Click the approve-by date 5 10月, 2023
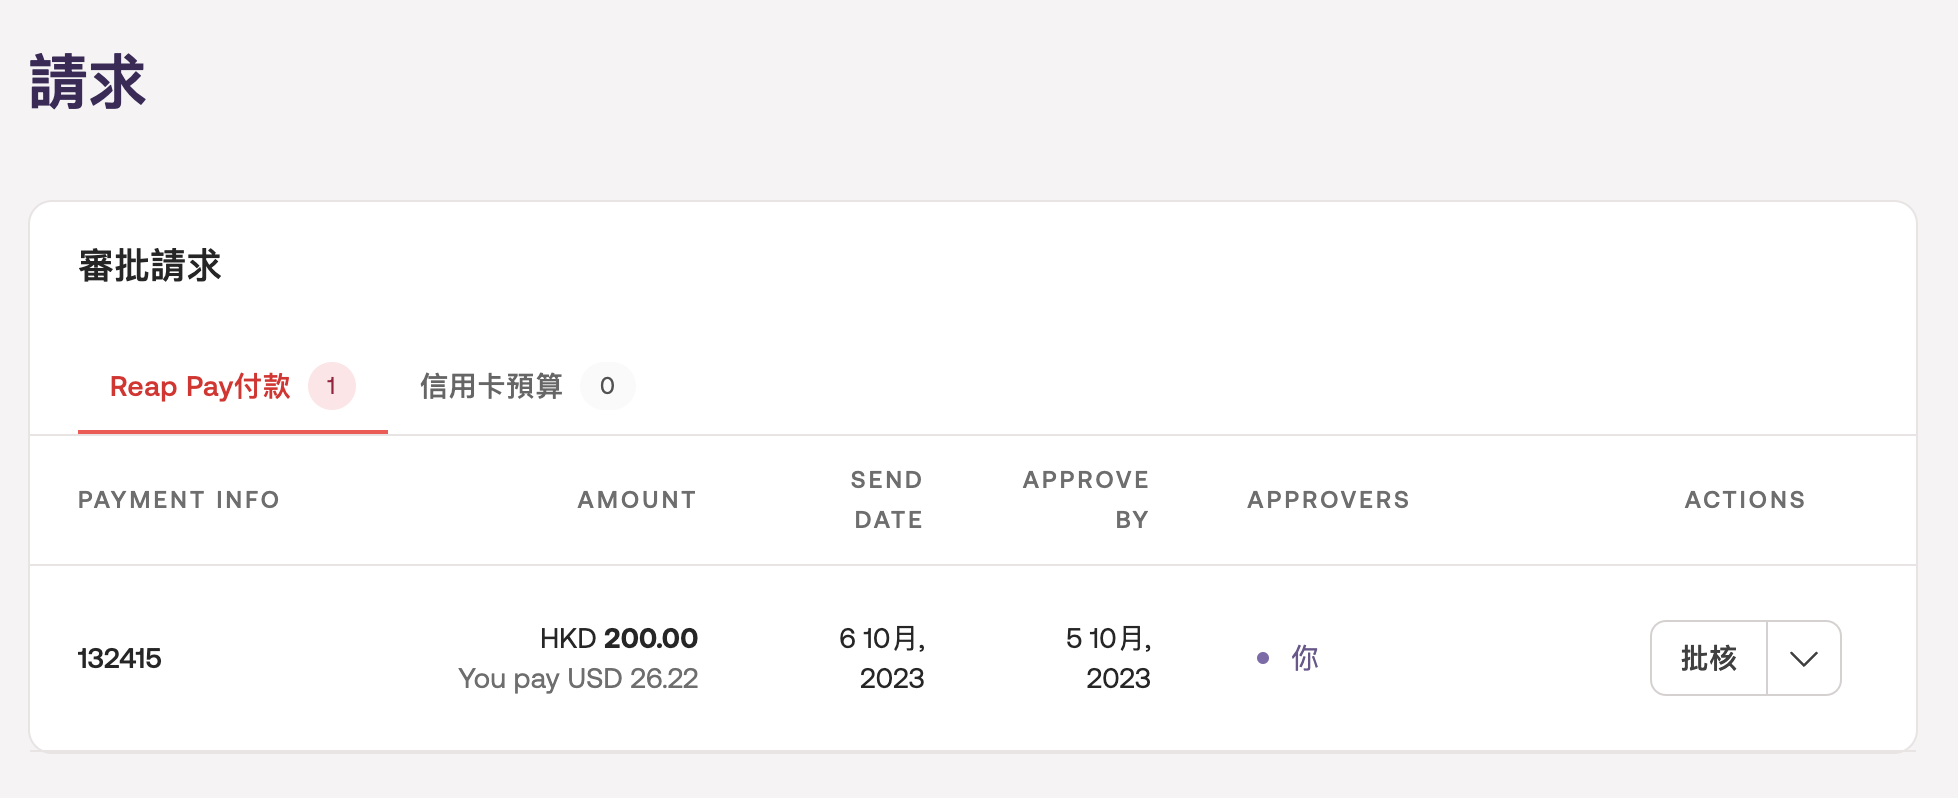The width and height of the screenshot is (1958, 798). click(1109, 658)
